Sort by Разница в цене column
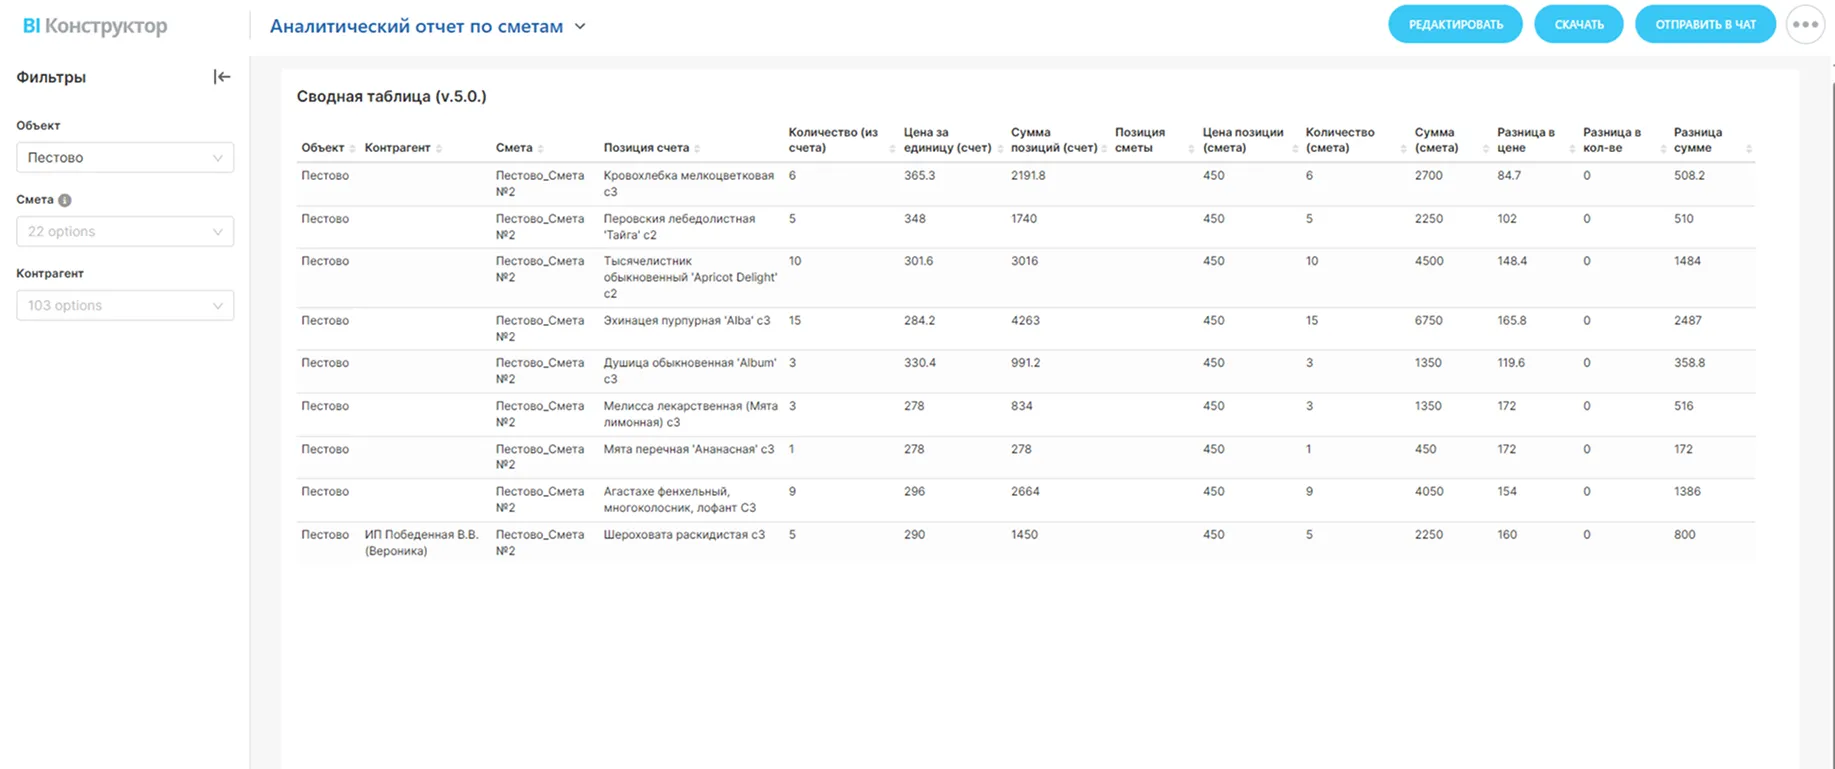The width and height of the screenshot is (1835, 769). pos(1571,149)
